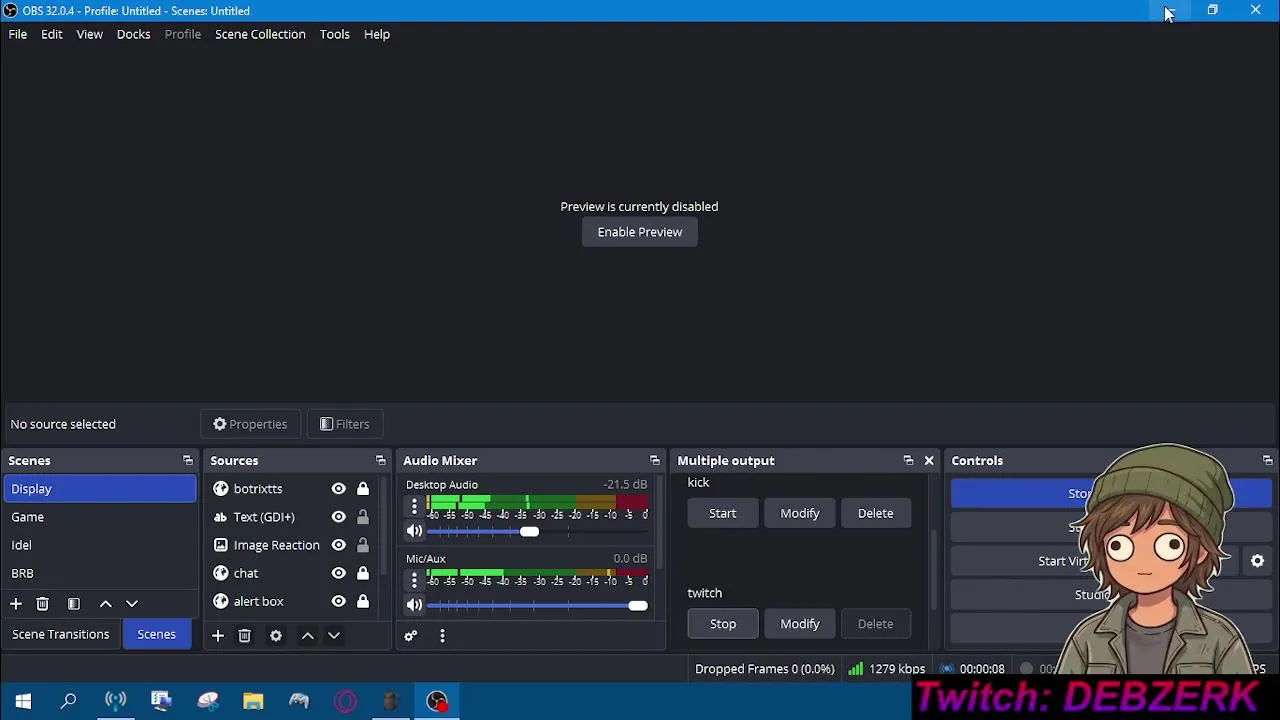The image size is (1280, 720).
Task: Open Desktop Audio three-dot options
Action: pyautogui.click(x=414, y=506)
